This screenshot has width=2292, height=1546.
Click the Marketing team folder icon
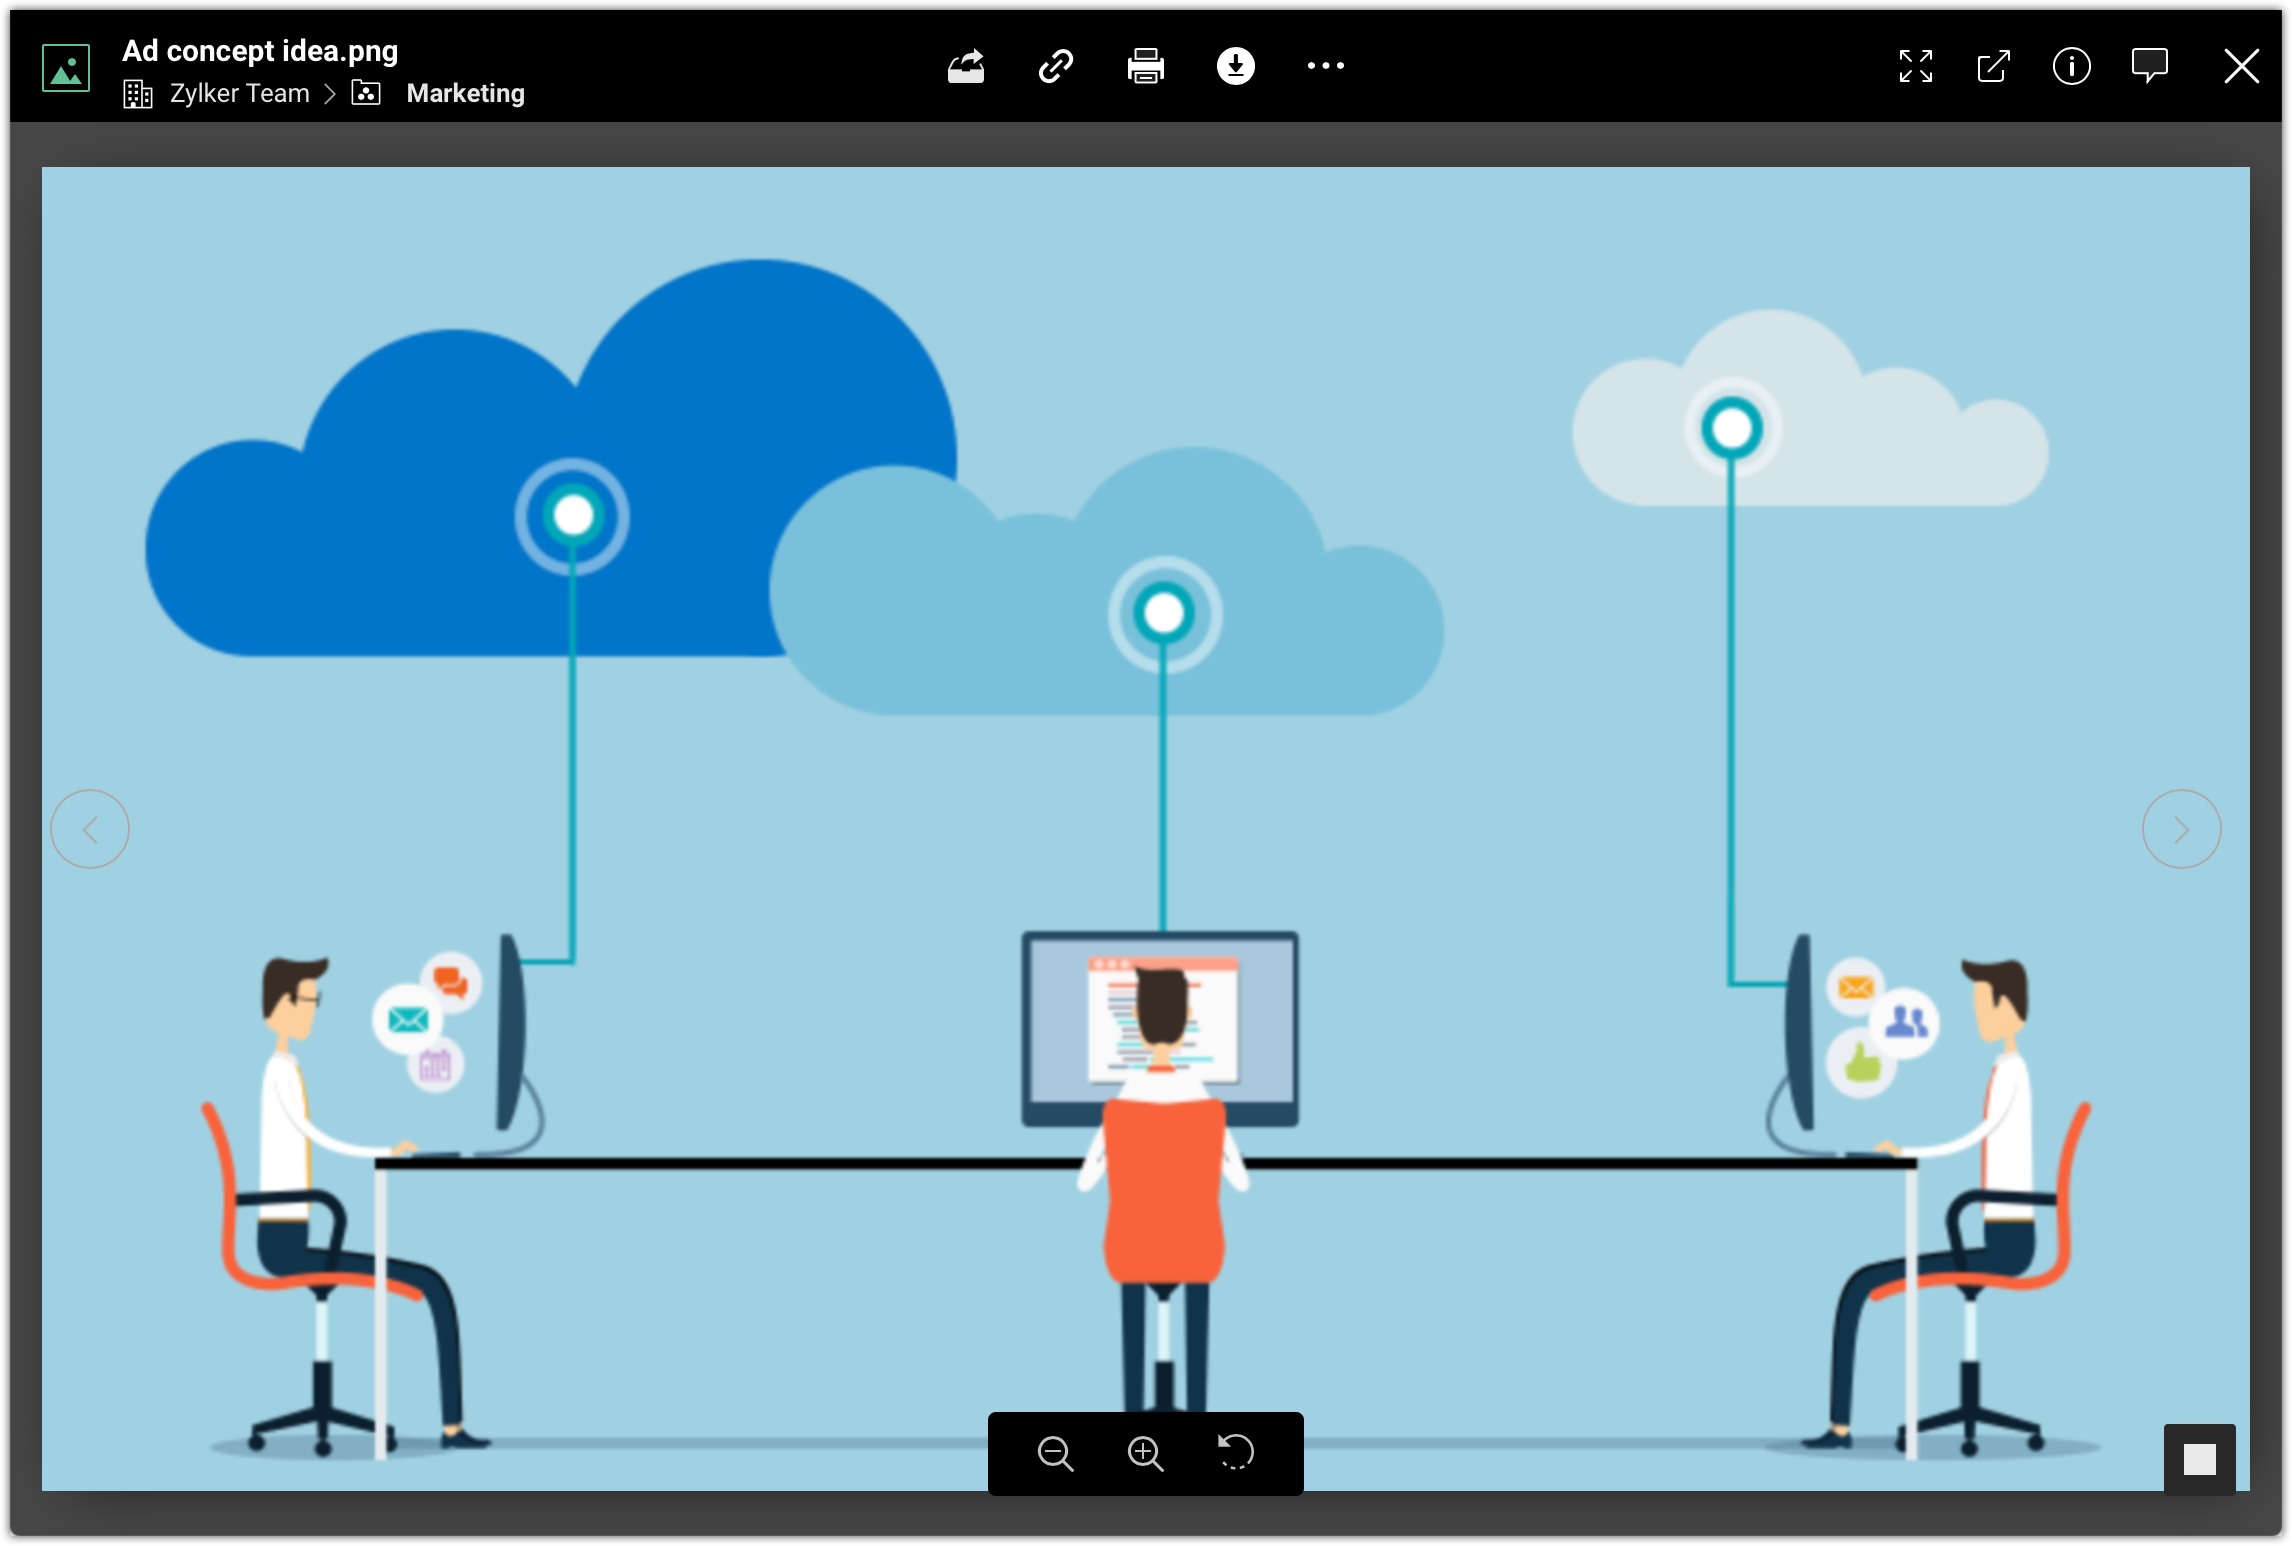(366, 94)
